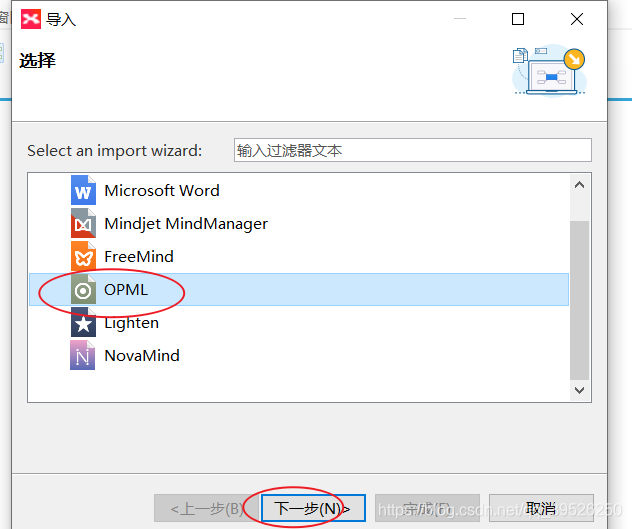This screenshot has width=632, height=529.
Task: Click the Microsoft Word file icon
Action: pos(83,190)
